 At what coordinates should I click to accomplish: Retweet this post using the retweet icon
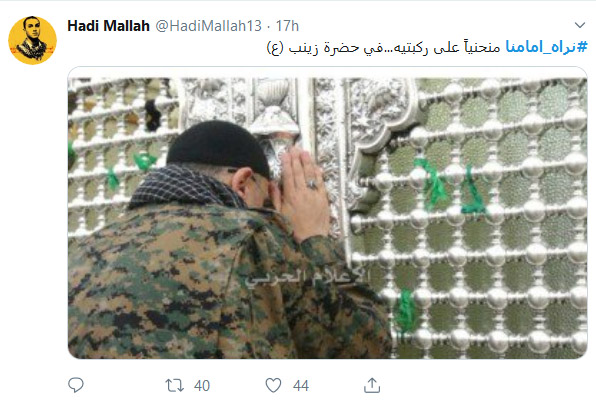tap(174, 386)
